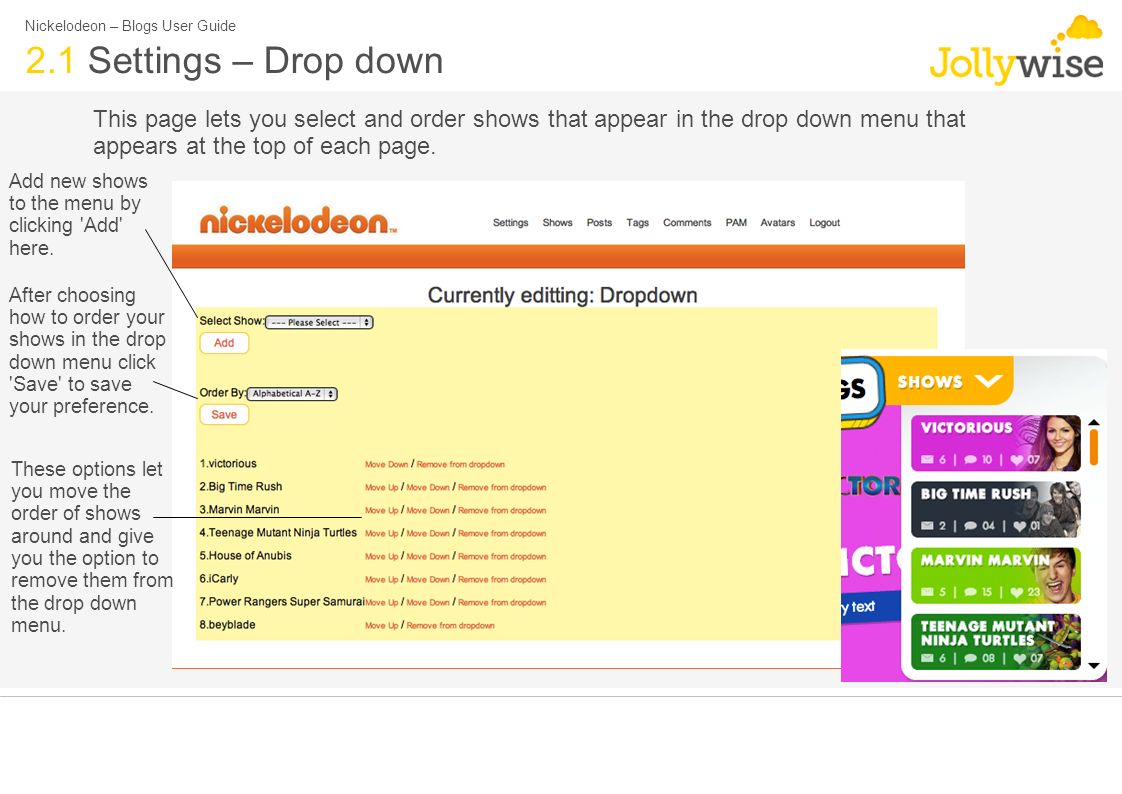Image resolution: width=1122 pixels, height=794 pixels.
Task: Click the scroll down arrow in shows list
Action: coord(1093,665)
